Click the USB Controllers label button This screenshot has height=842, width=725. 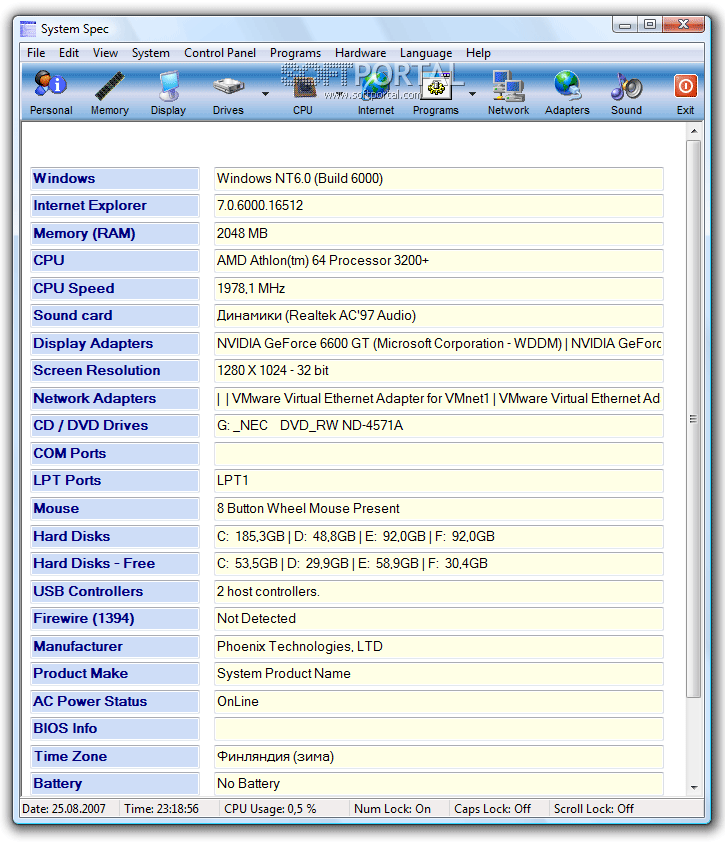[x=115, y=591]
